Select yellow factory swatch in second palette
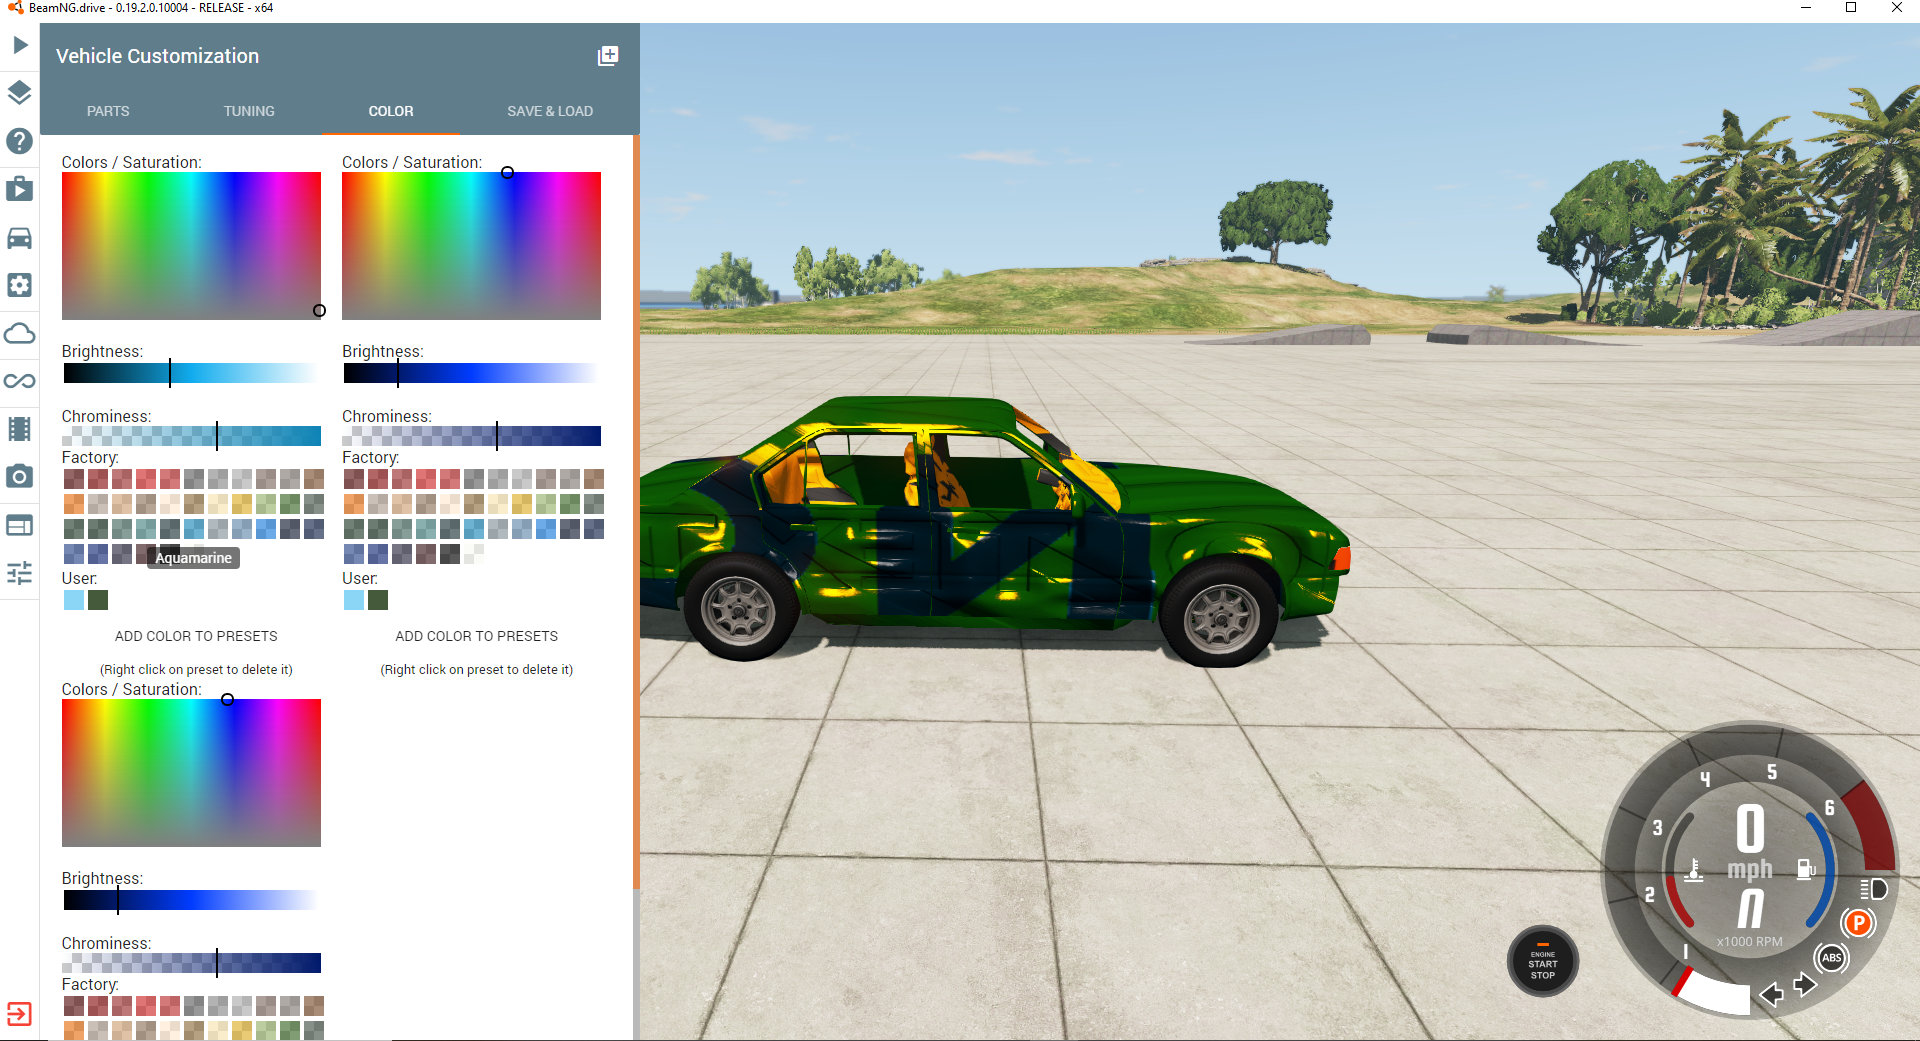1920x1041 pixels. (522, 504)
